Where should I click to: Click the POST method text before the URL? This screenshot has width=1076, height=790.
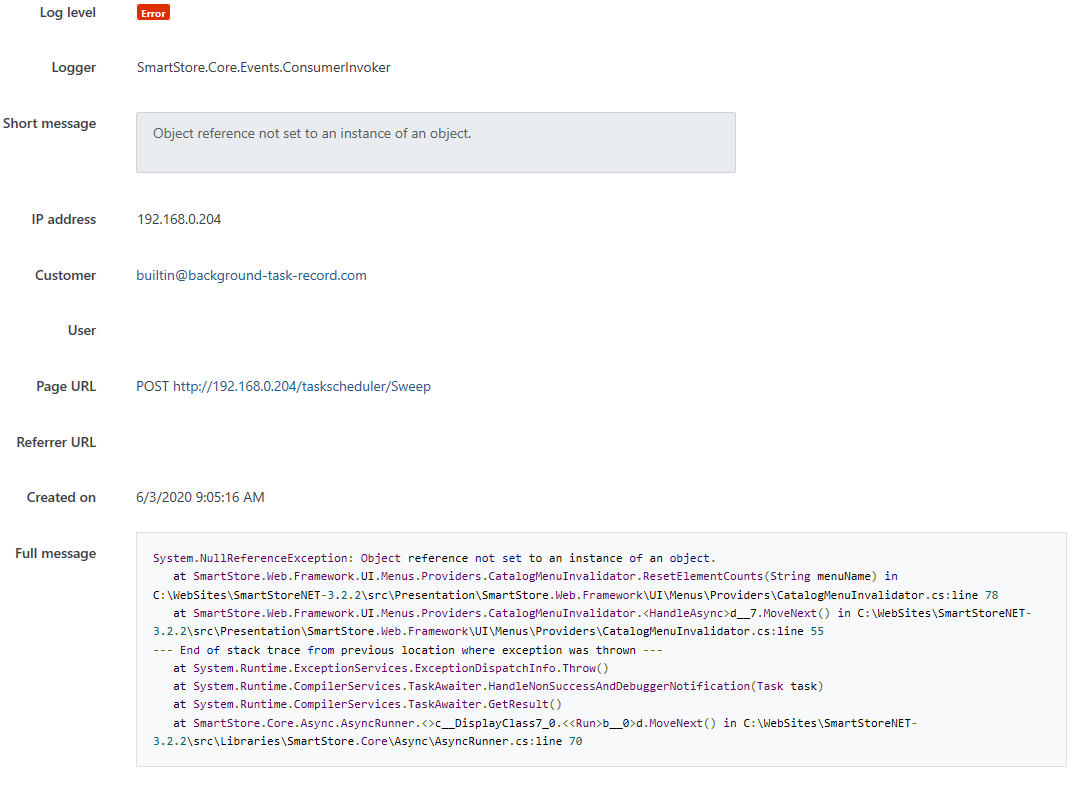(x=151, y=385)
